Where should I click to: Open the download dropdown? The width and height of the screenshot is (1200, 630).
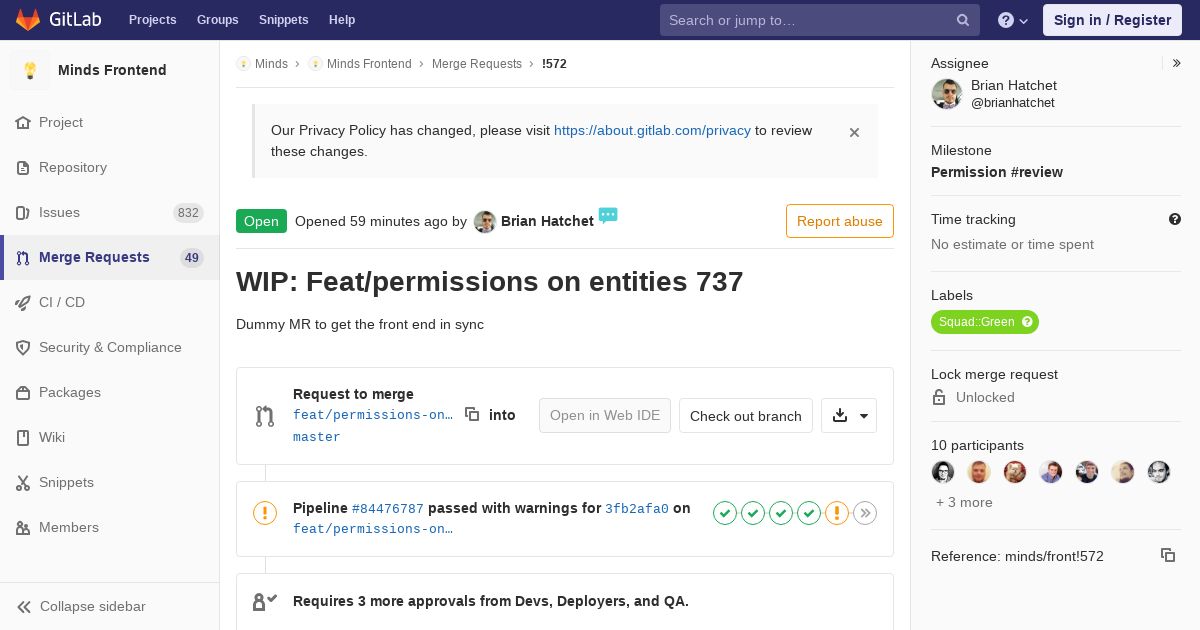pyautogui.click(x=849, y=416)
